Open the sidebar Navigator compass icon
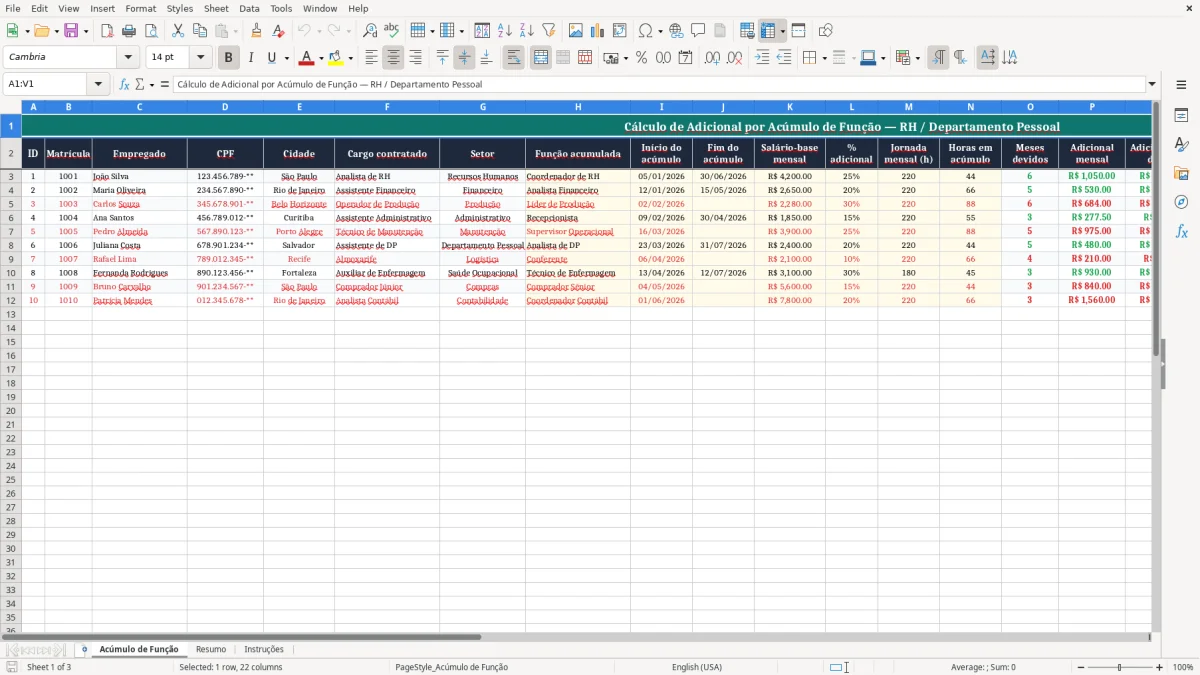The width and height of the screenshot is (1200, 675). [1181, 202]
